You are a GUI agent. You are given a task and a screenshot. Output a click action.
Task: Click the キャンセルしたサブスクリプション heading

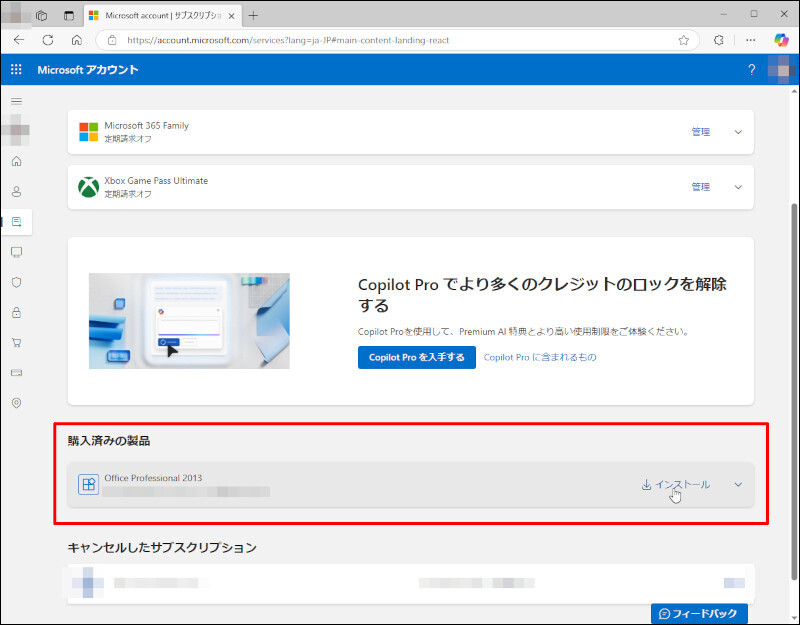[x=162, y=547]
